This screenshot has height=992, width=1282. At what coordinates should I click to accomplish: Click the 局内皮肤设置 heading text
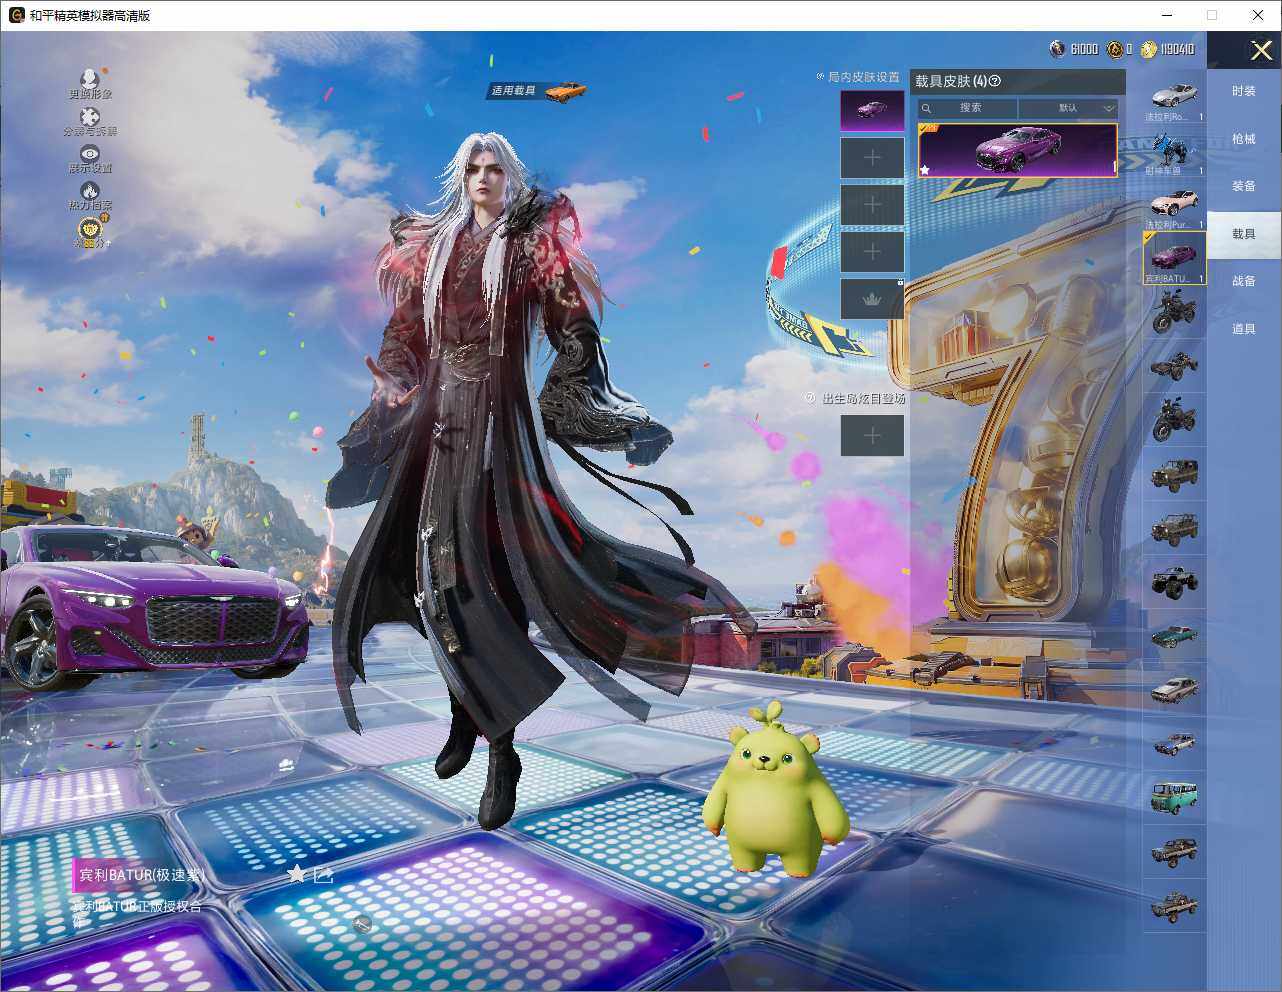click(864, 77)
